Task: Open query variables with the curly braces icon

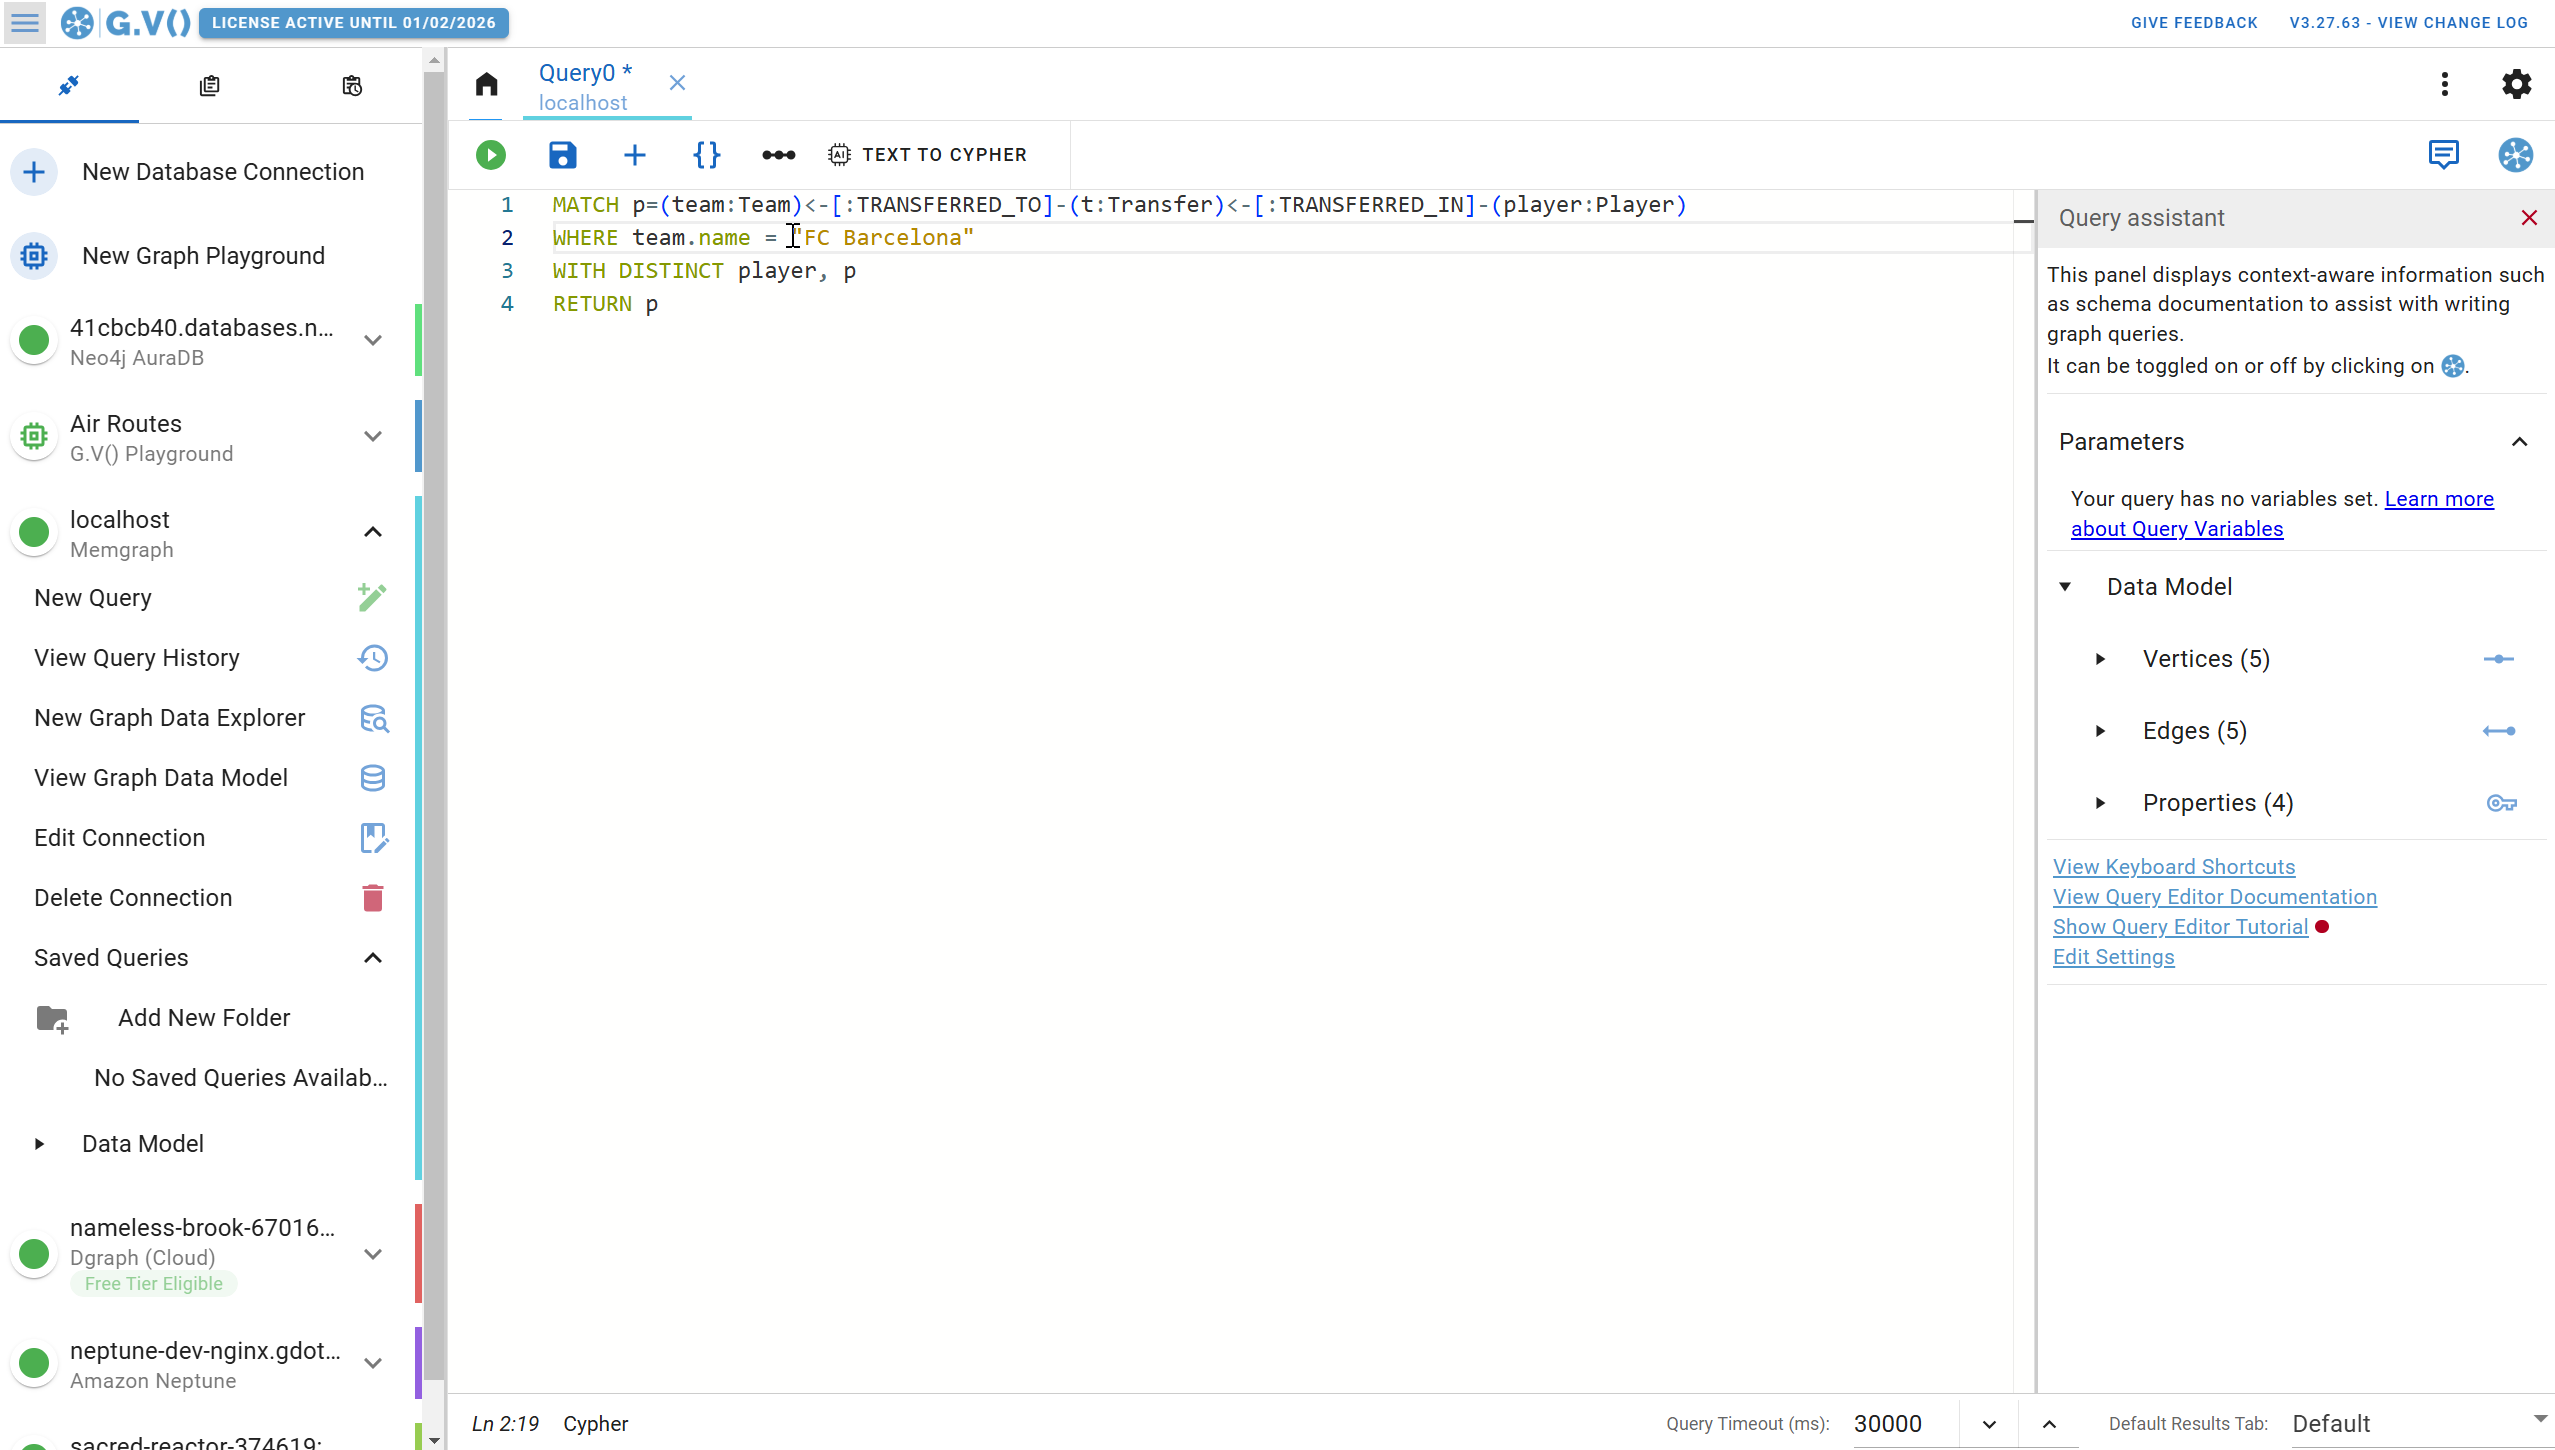Action: click(706, 155)
